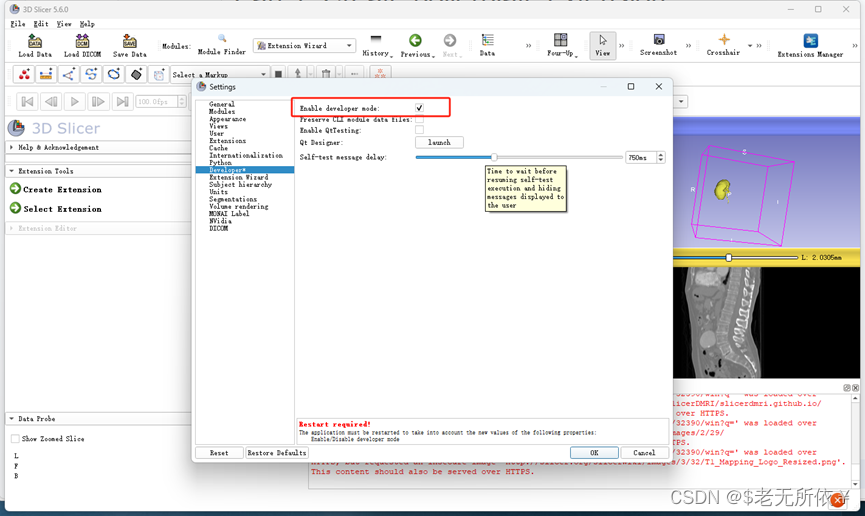Uncheck Enable developer mode
The image size is (865, 516).
[x=419, y=108]
